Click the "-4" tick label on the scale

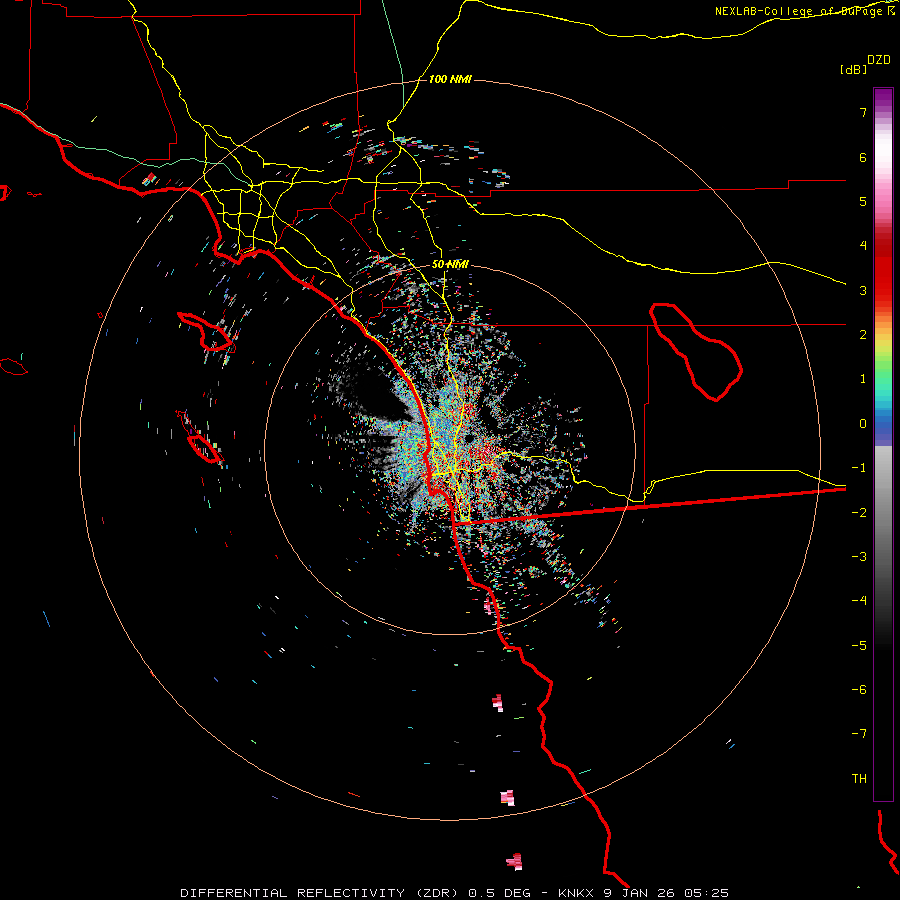click(x=859, y=600)
